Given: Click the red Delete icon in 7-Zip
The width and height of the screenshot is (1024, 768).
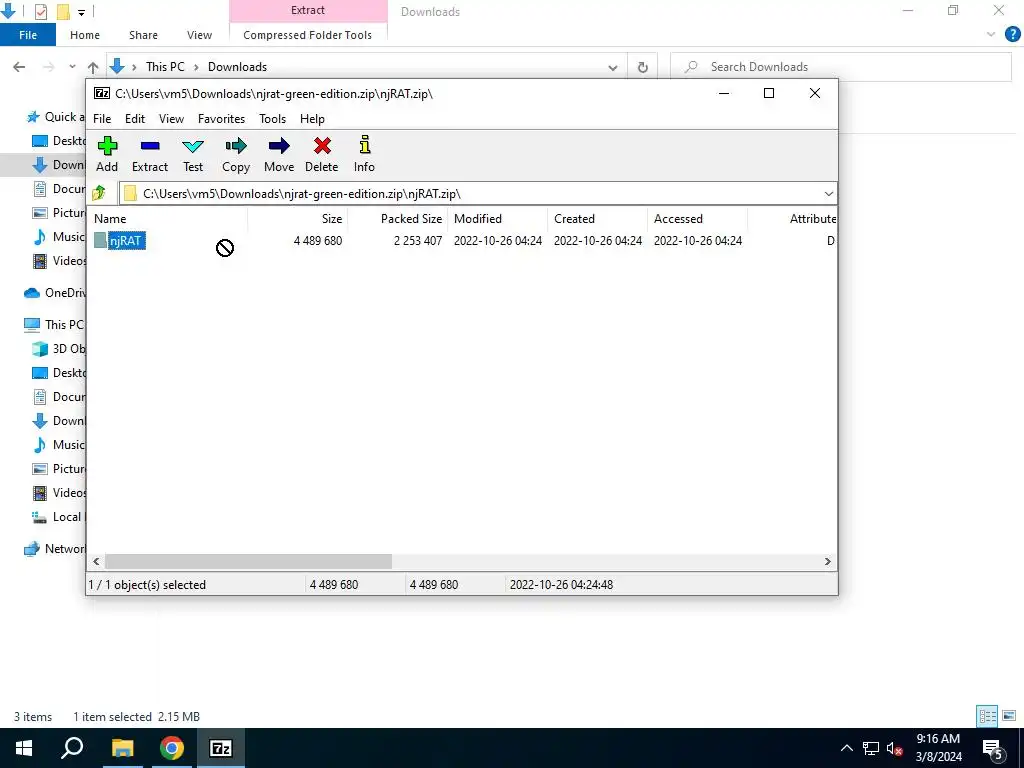Looking at the screenshot, I should pyautogui.click(x=322, y=155).
